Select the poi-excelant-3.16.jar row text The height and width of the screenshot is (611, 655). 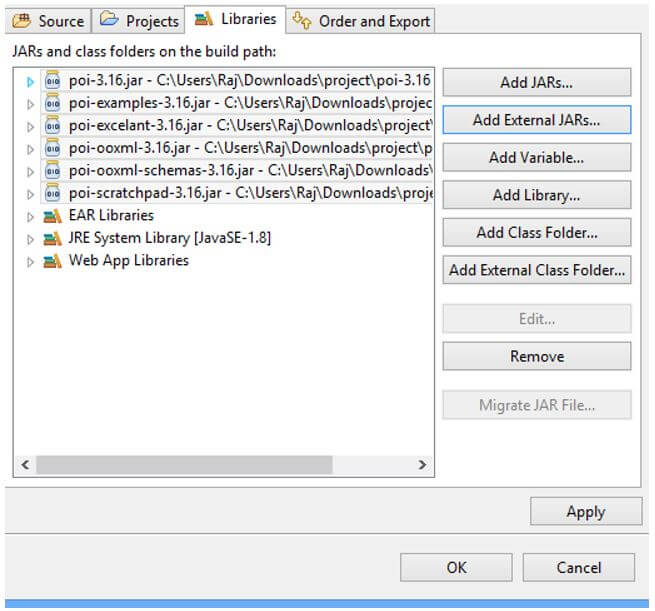(x=250, y=125)
